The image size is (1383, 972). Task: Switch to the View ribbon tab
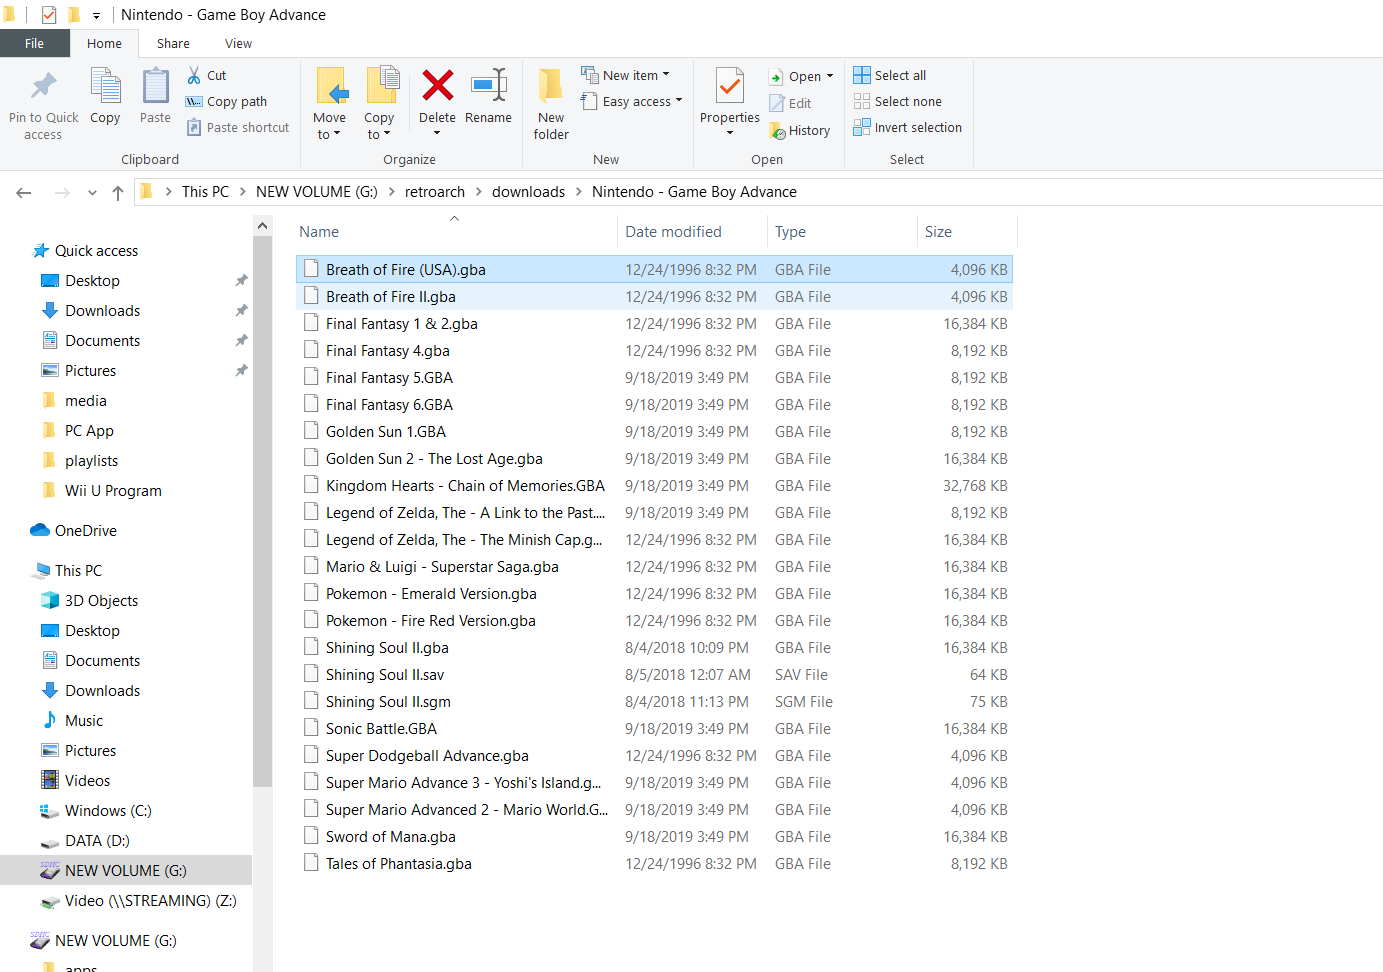tap(238, 43)
